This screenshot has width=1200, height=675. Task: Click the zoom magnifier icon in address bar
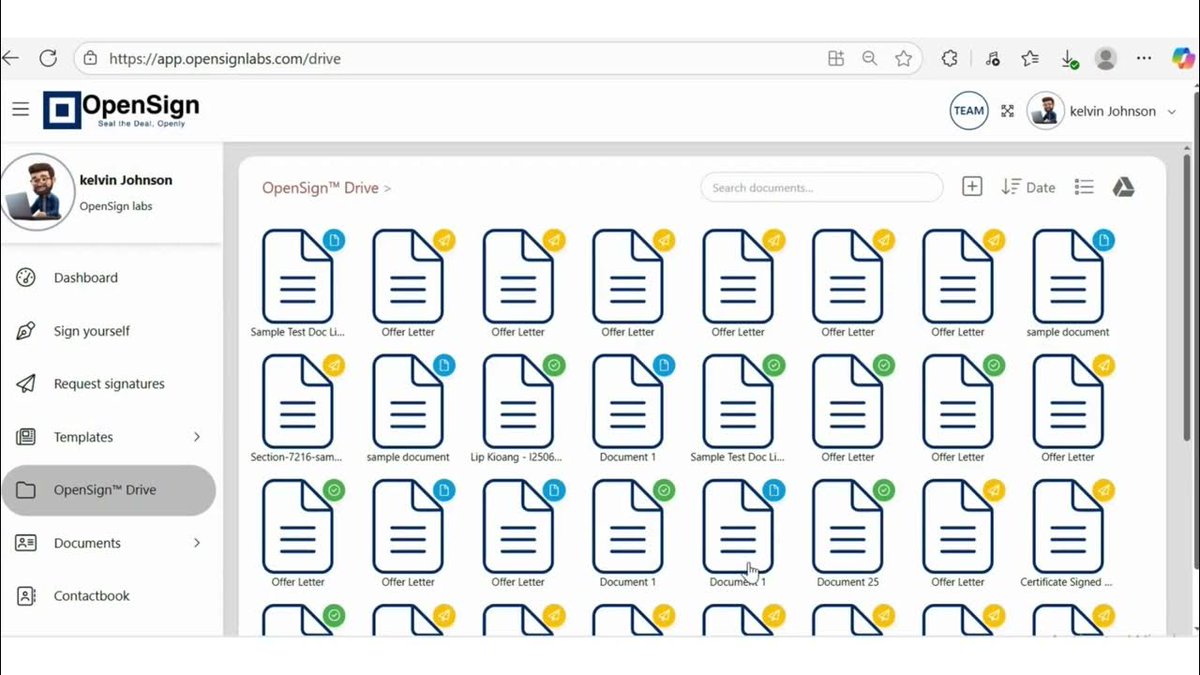870,59
